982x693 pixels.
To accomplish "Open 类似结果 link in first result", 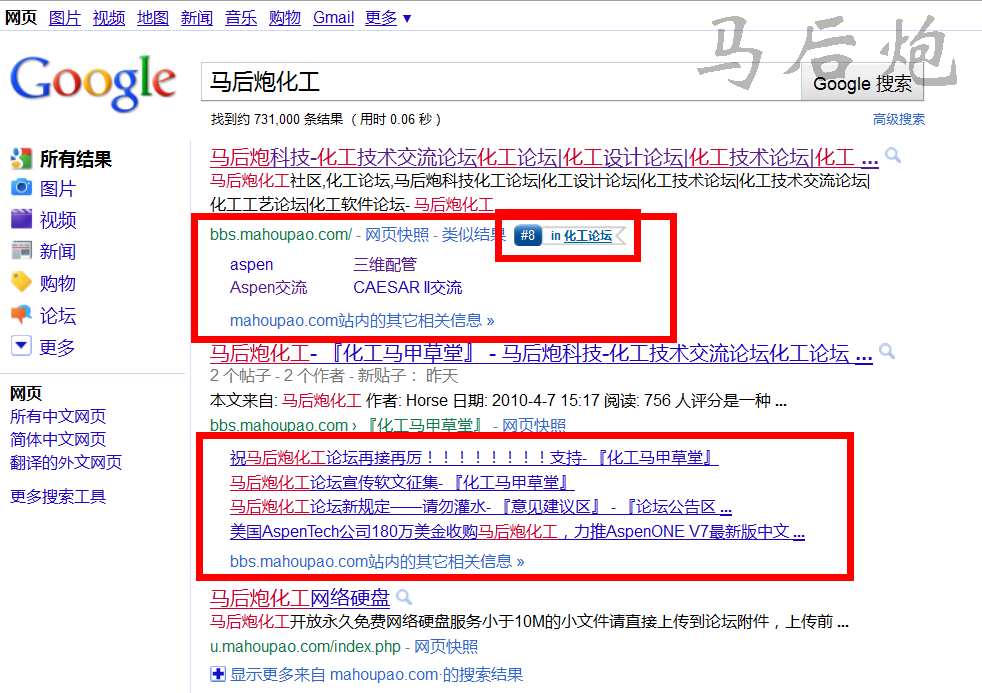I will coord(473,235).
